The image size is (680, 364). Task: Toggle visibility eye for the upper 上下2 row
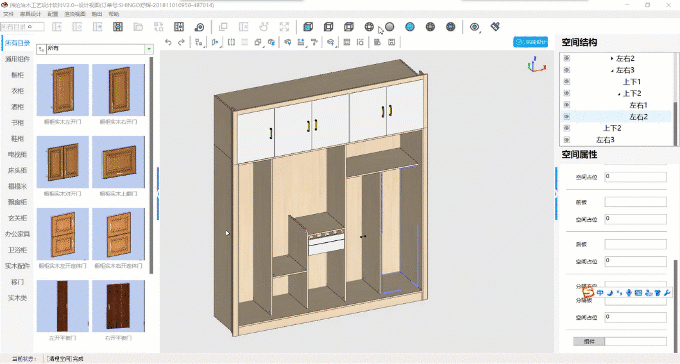(x=566, y=93)
